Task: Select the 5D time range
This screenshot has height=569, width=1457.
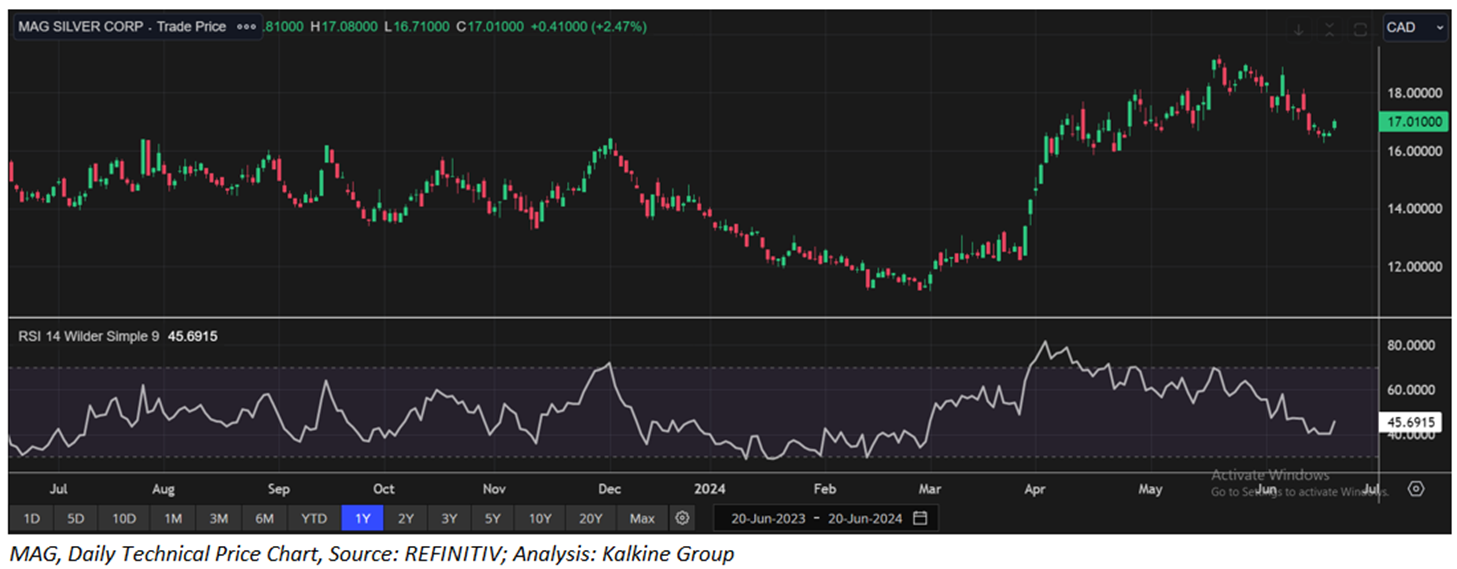Action: 76,518
